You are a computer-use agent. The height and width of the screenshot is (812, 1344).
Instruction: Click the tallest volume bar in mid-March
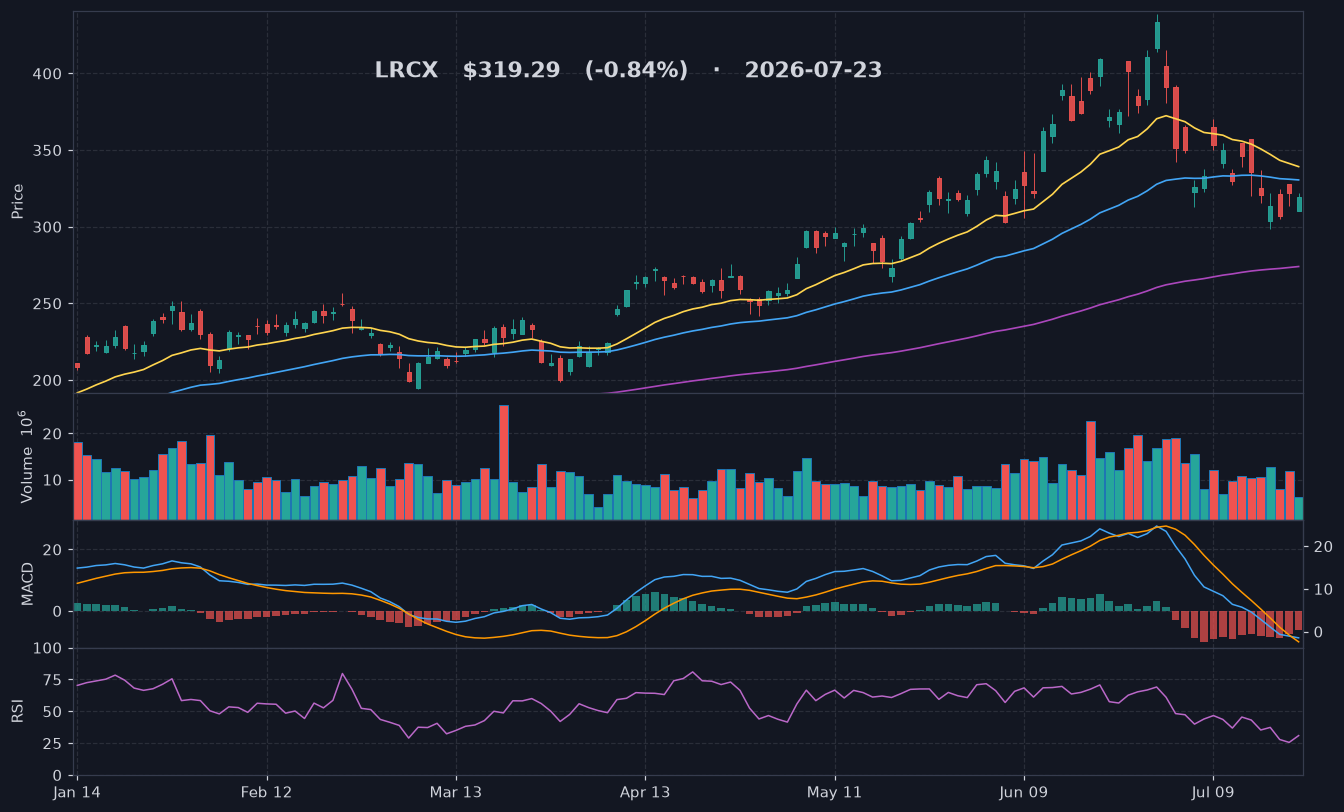tap(504, 463)
